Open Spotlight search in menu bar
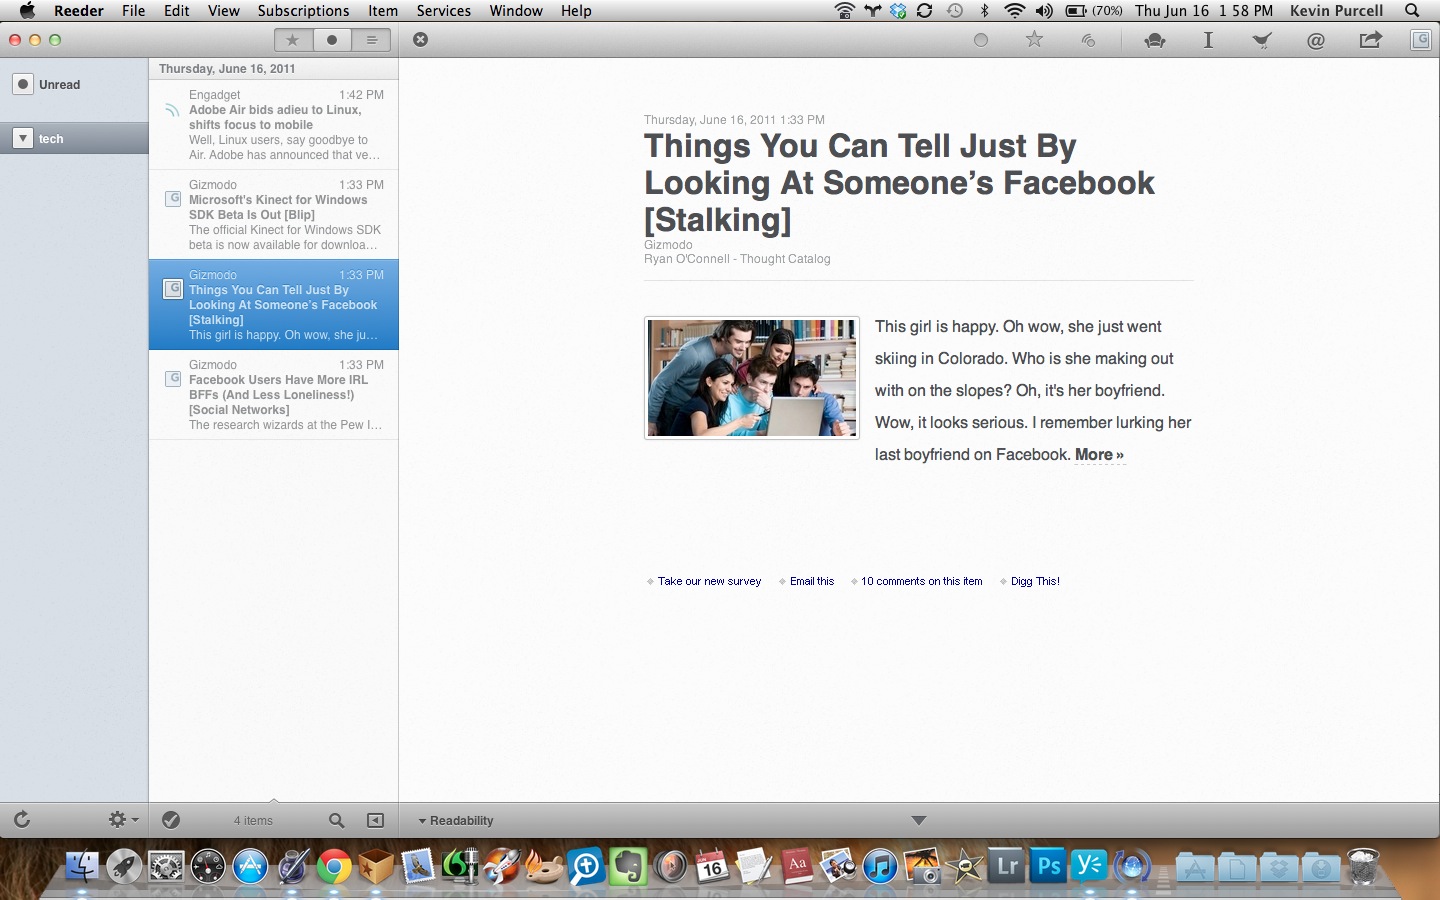 1412,11
